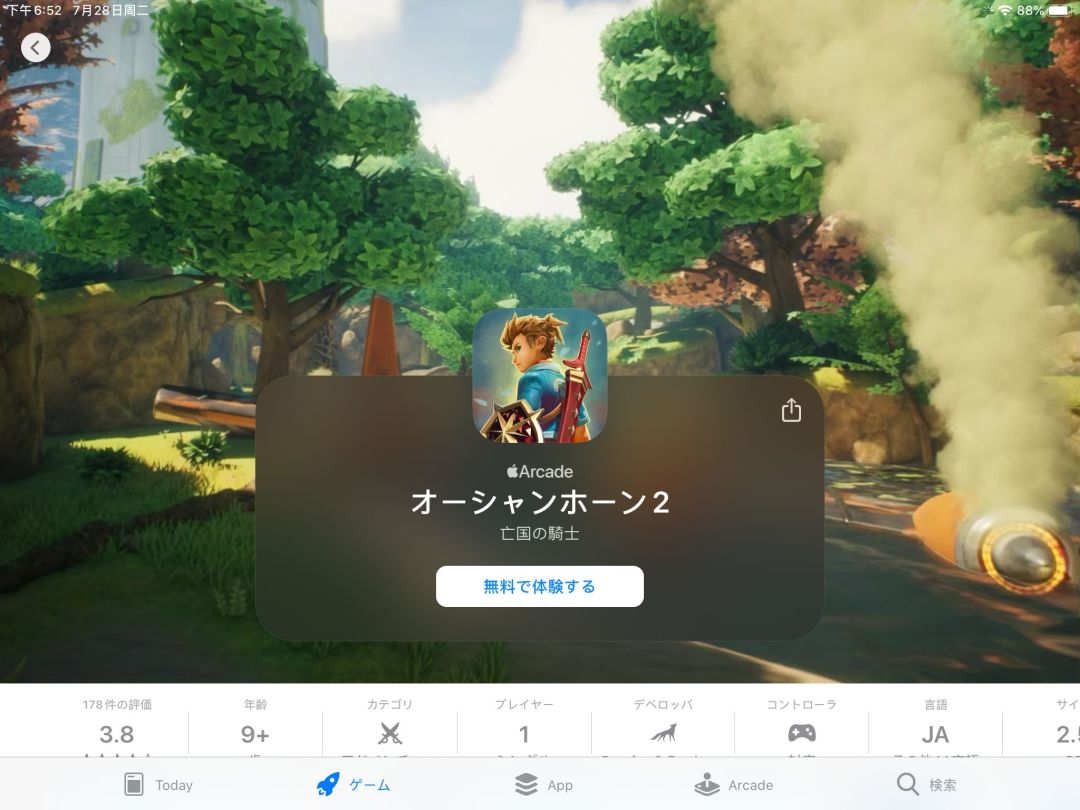Open the App tab
1080x810 pixels.
543,785
